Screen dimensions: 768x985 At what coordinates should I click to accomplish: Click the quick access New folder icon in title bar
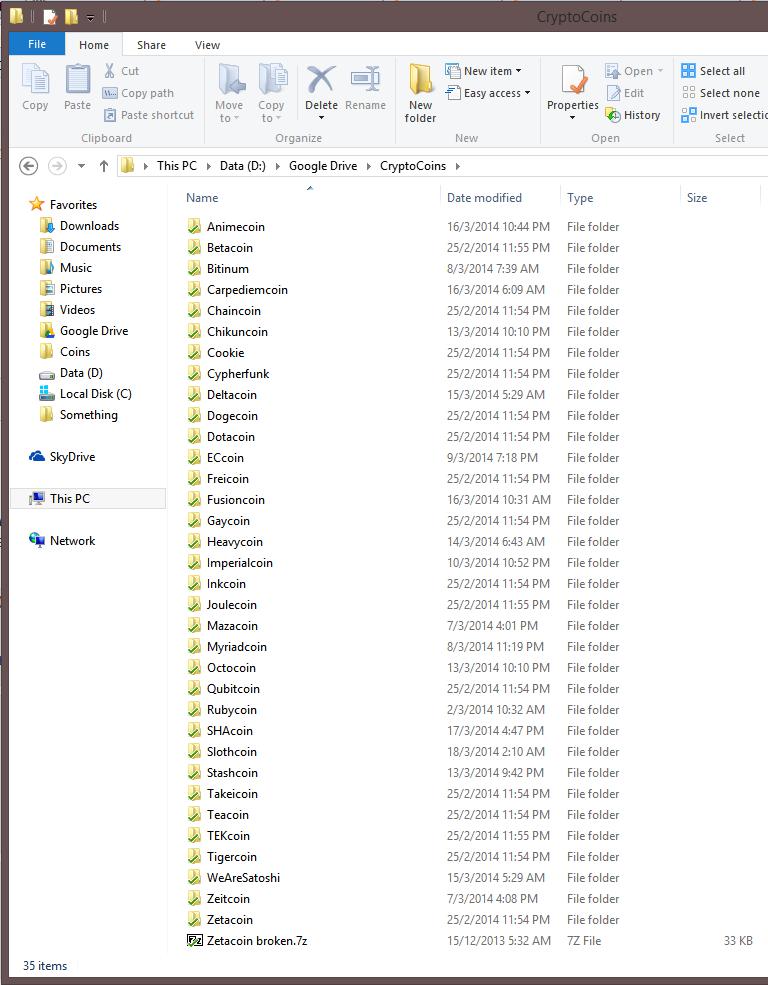72,17
